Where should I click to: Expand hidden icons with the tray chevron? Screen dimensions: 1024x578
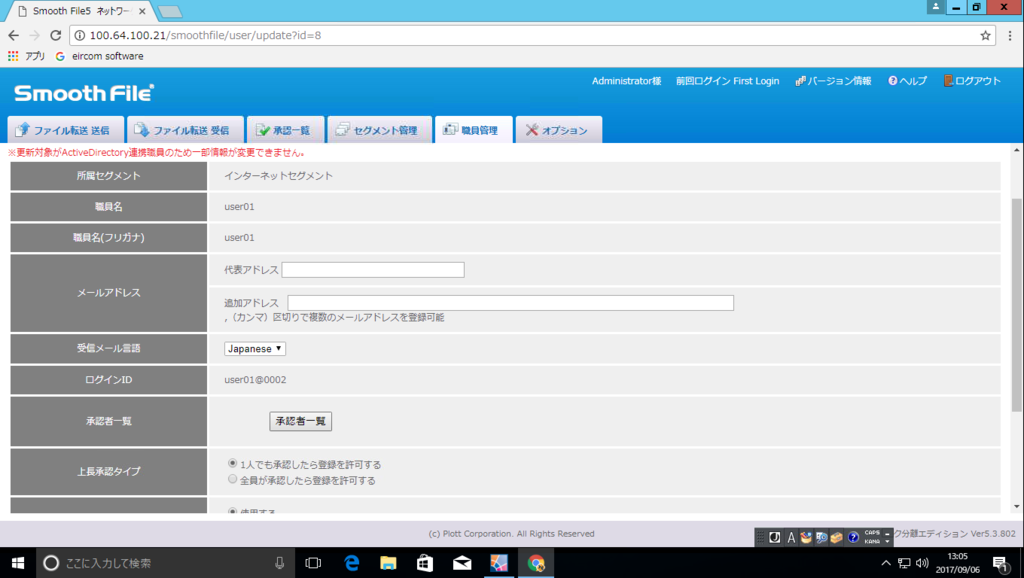point(884,562)
